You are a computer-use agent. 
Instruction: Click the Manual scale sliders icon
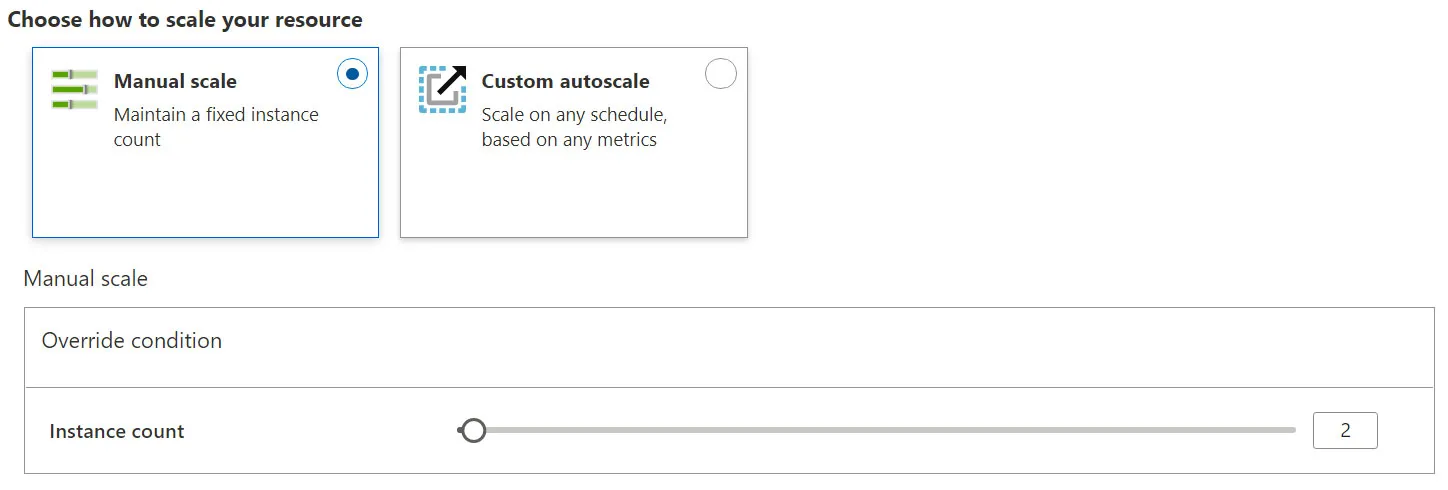click(x=75, y=89)
